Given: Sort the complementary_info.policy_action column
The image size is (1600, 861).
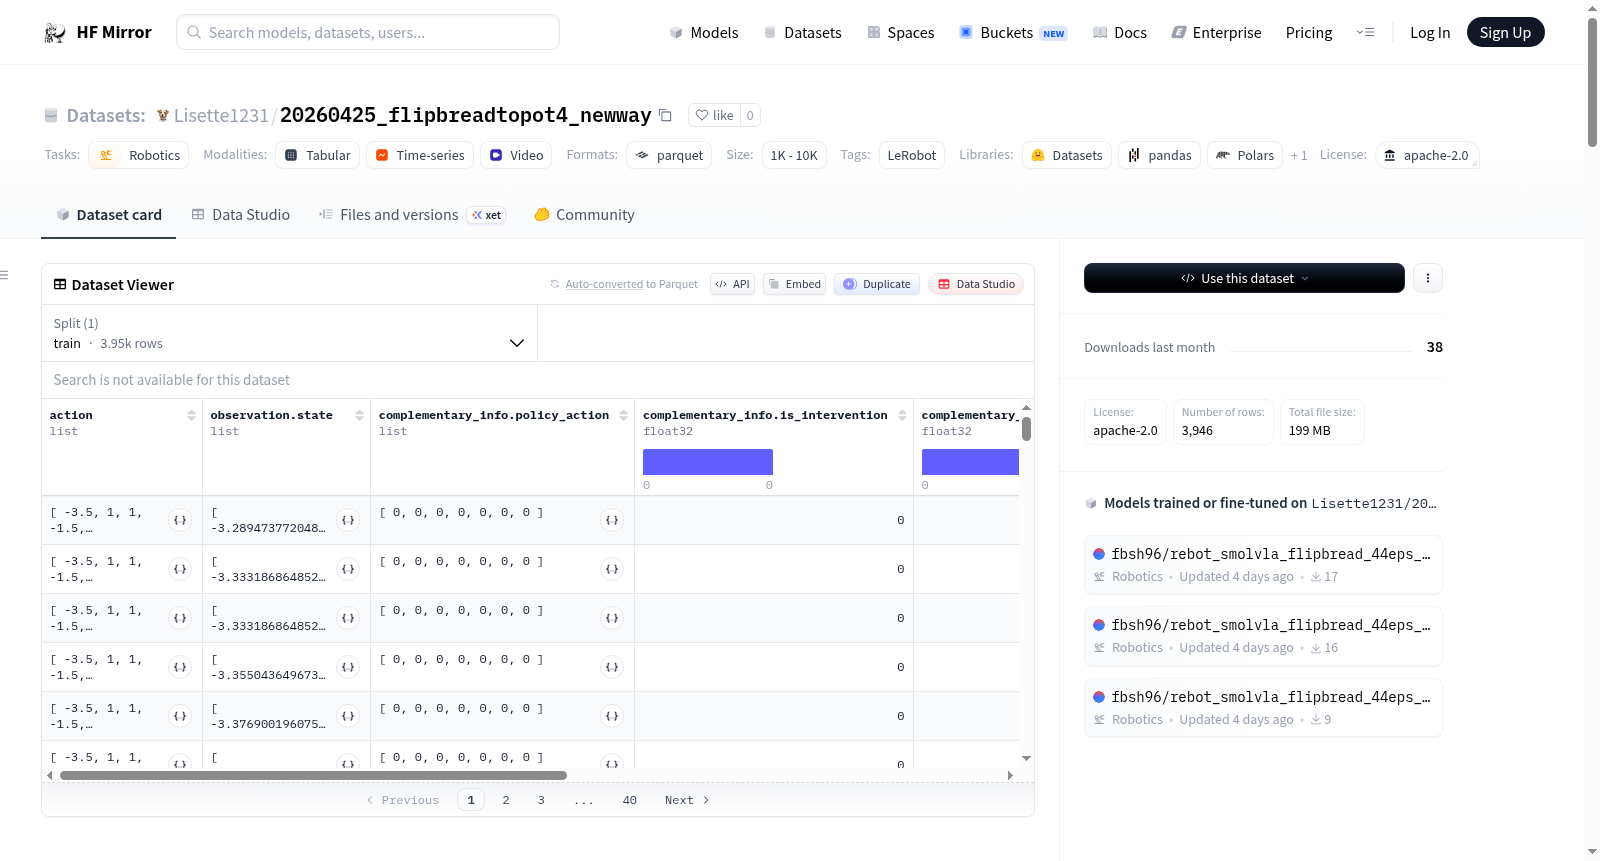Looking at the screenshot, I should 623,415.
